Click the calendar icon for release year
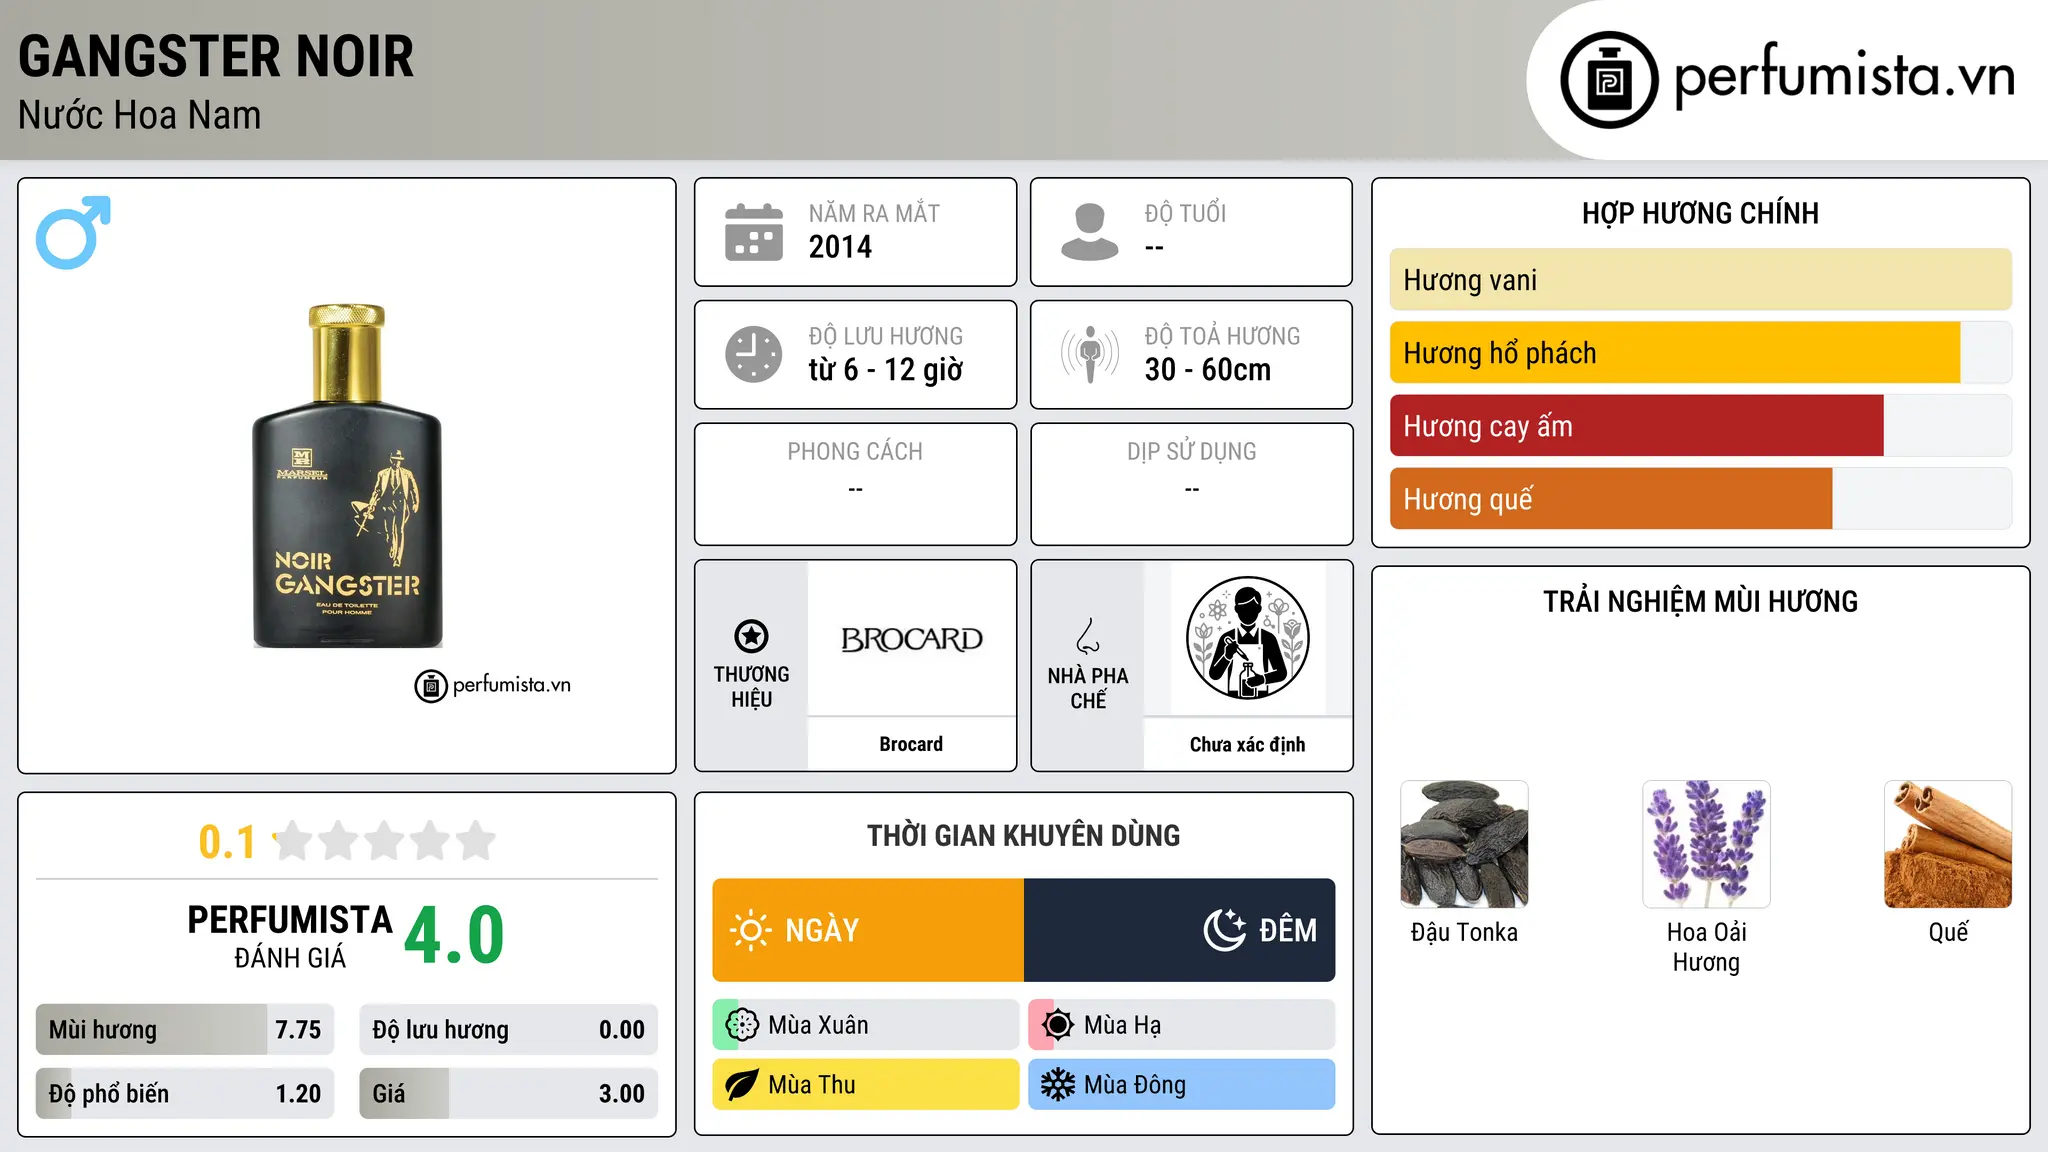The image size is (2048, 1152). pyautogui.click(x=754, y=232)
